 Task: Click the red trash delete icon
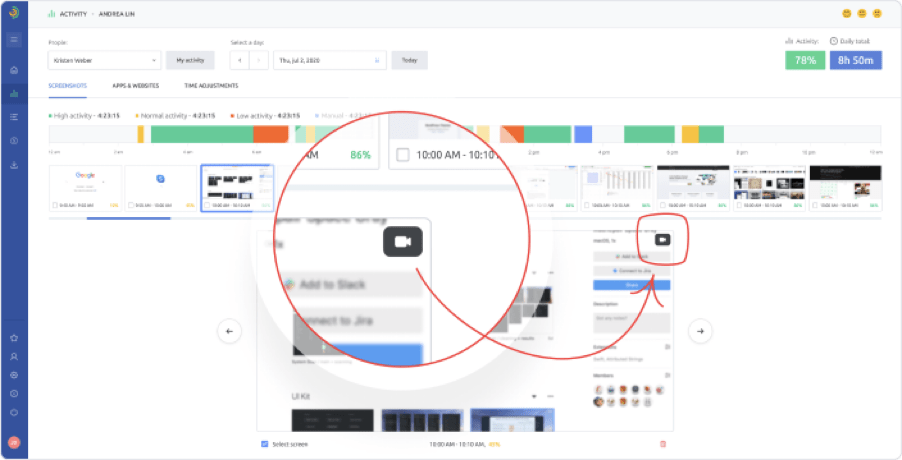[663, 444]
